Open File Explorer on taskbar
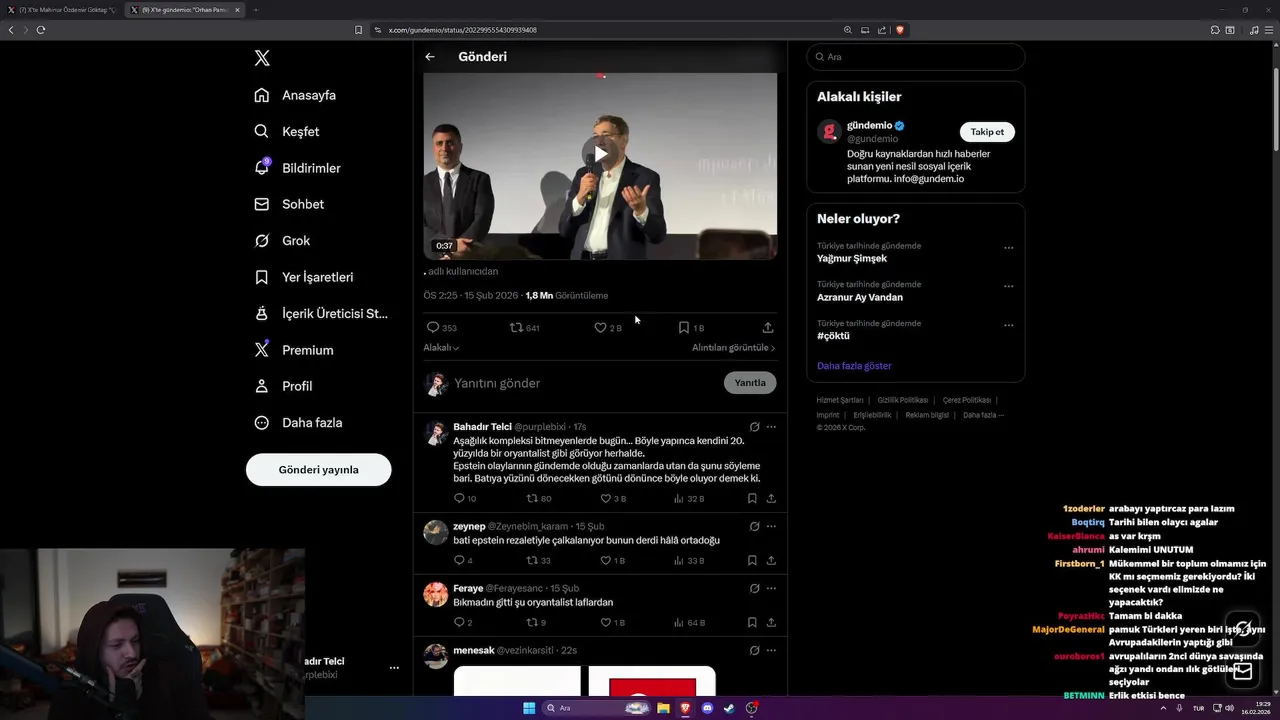 point(663,708)
